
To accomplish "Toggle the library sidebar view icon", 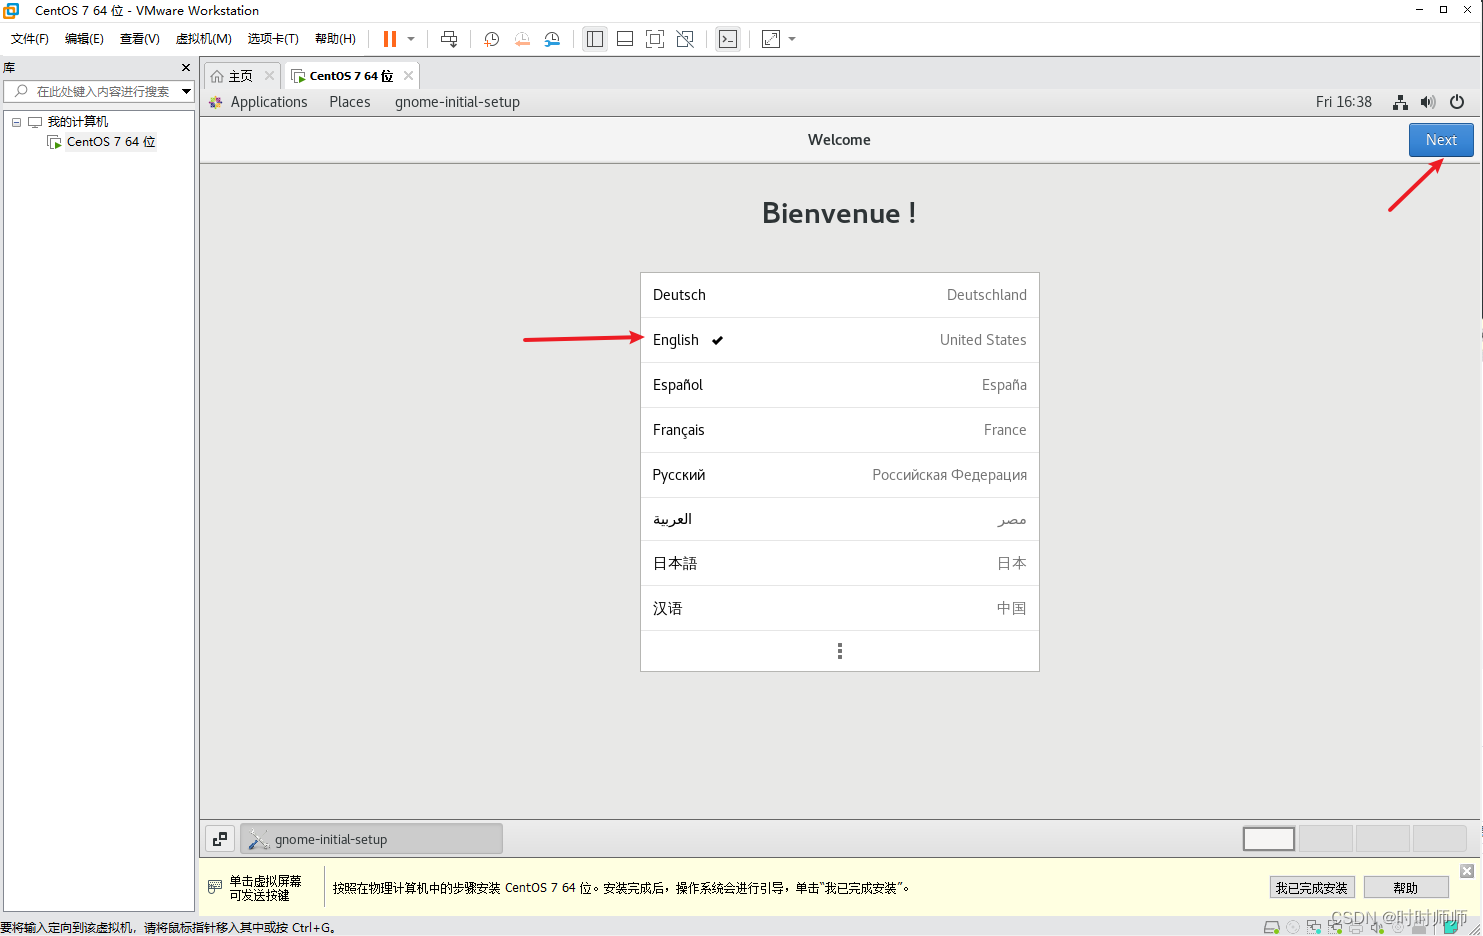I will 595,39.
